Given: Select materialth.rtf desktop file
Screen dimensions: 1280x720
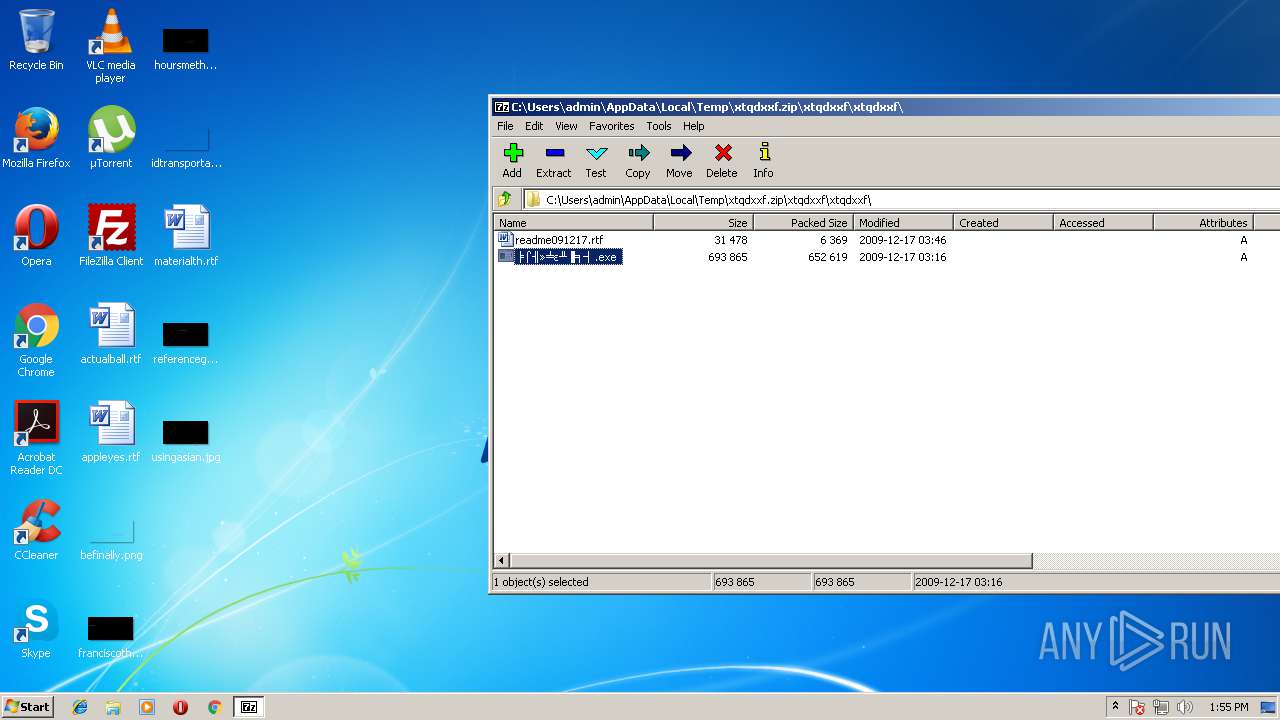Looking at the screenshot, I should [x=186, y=236].
